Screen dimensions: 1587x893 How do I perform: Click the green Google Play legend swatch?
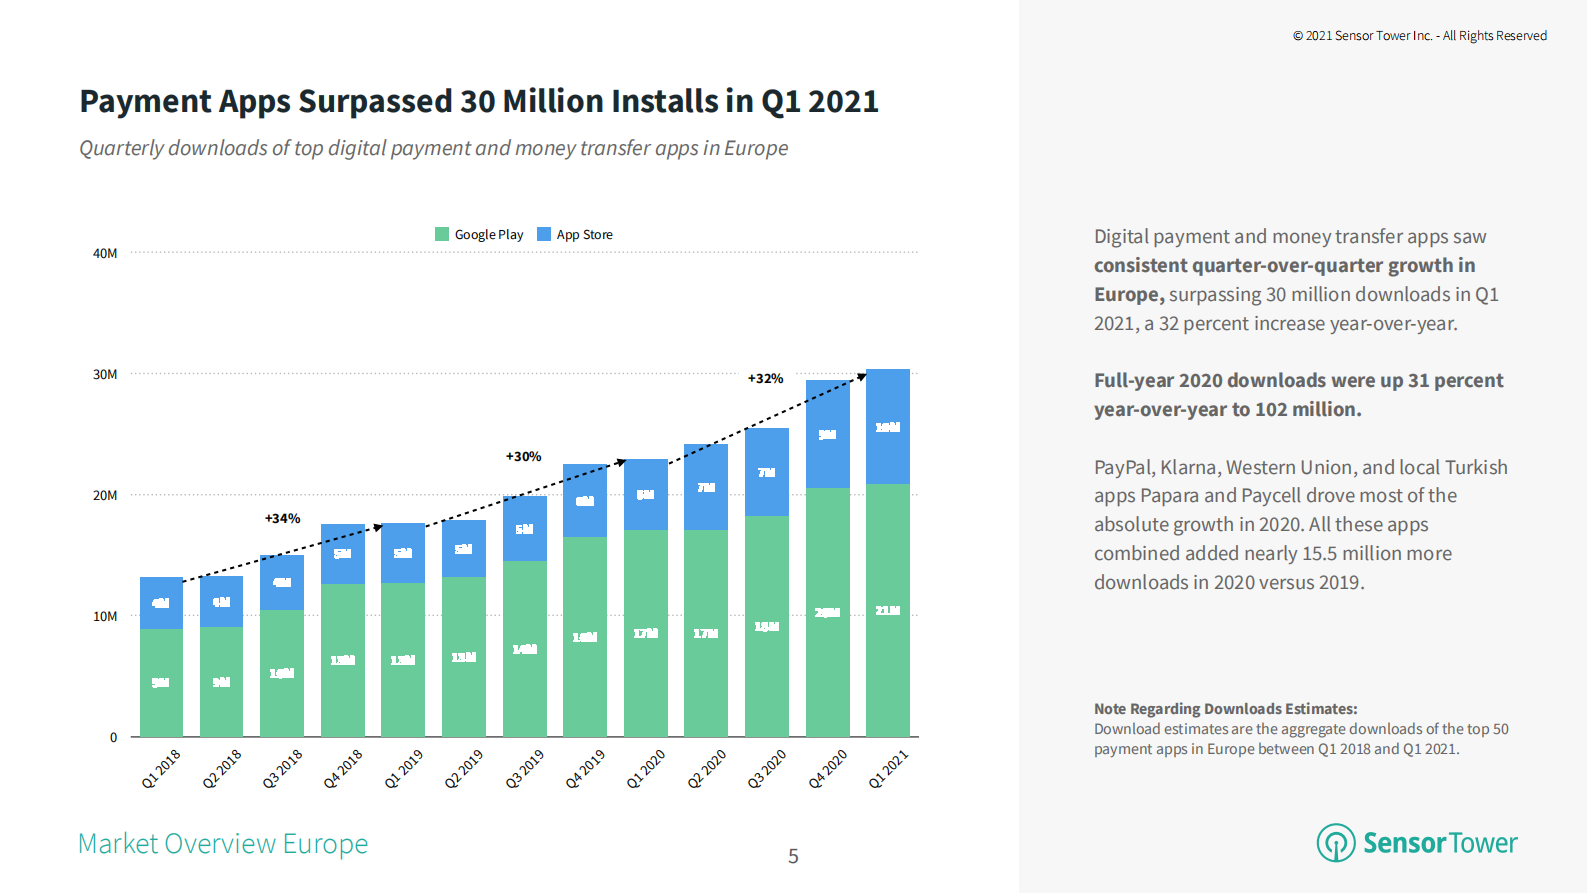[x=442, y=234]
